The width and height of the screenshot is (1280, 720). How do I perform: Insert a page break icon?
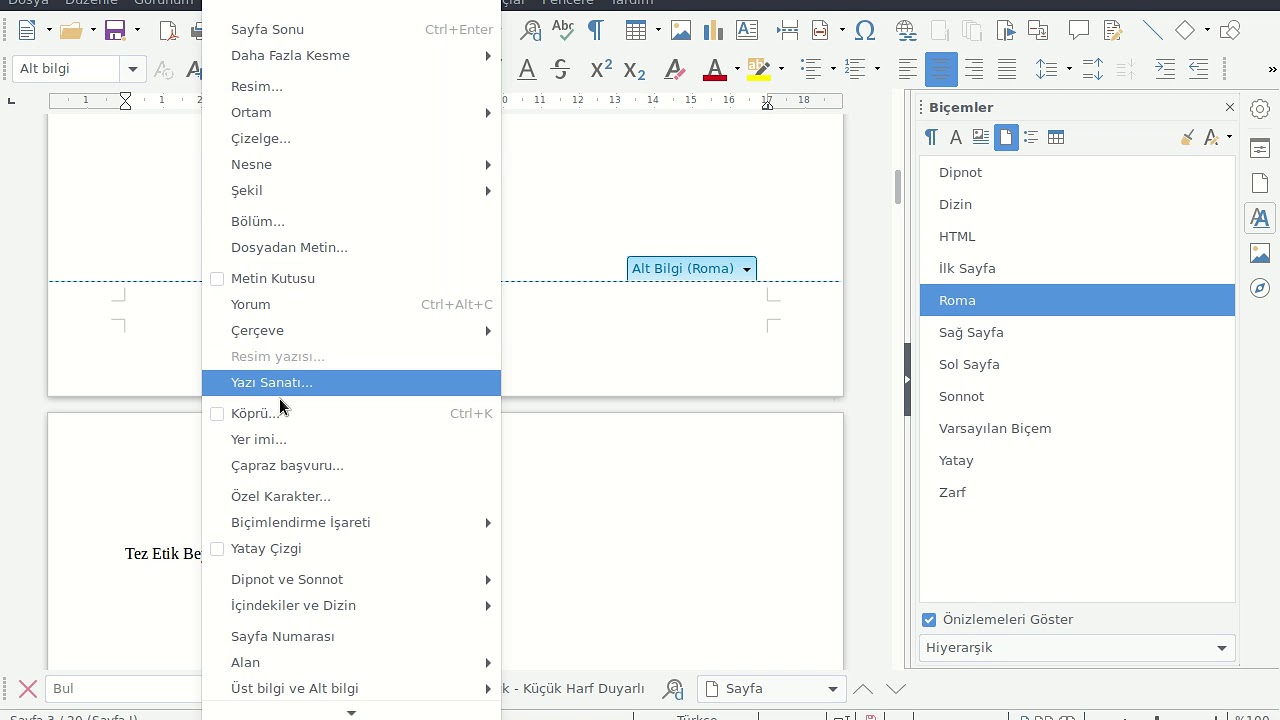click(x=787, y=31)
